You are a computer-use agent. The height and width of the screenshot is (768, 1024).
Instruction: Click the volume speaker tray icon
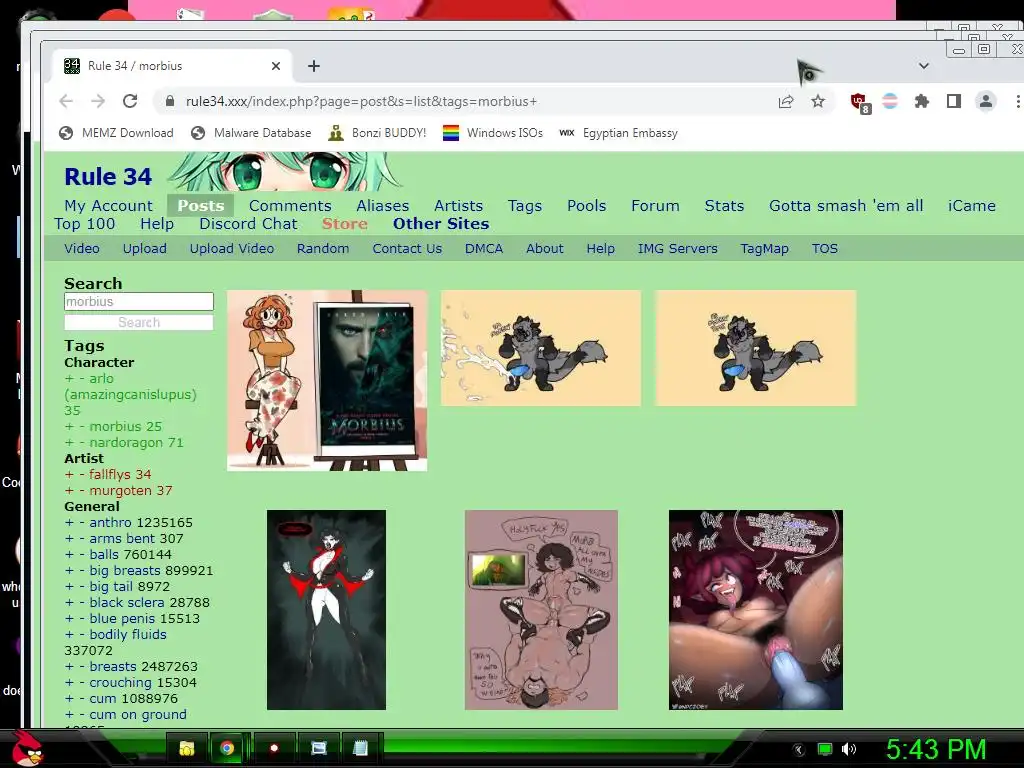point(849,749)
